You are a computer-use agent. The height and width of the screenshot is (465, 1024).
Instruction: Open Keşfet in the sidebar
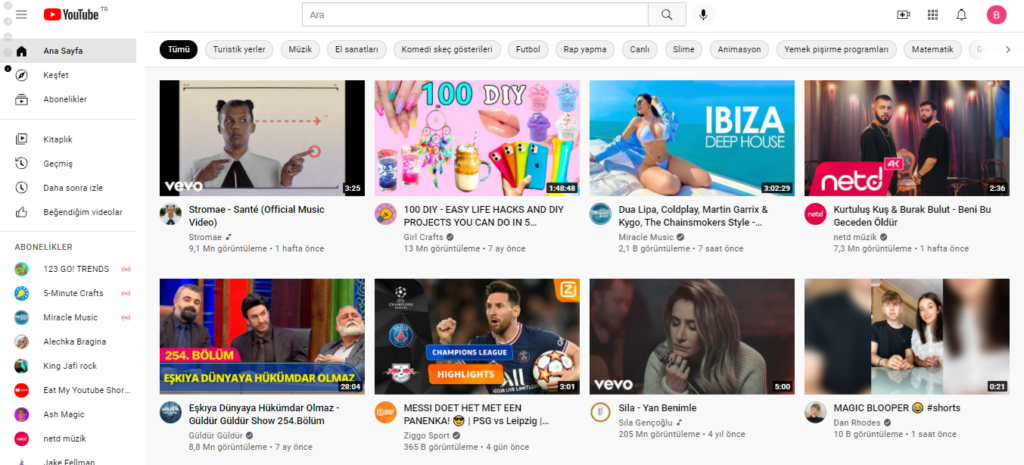[68, 75]
